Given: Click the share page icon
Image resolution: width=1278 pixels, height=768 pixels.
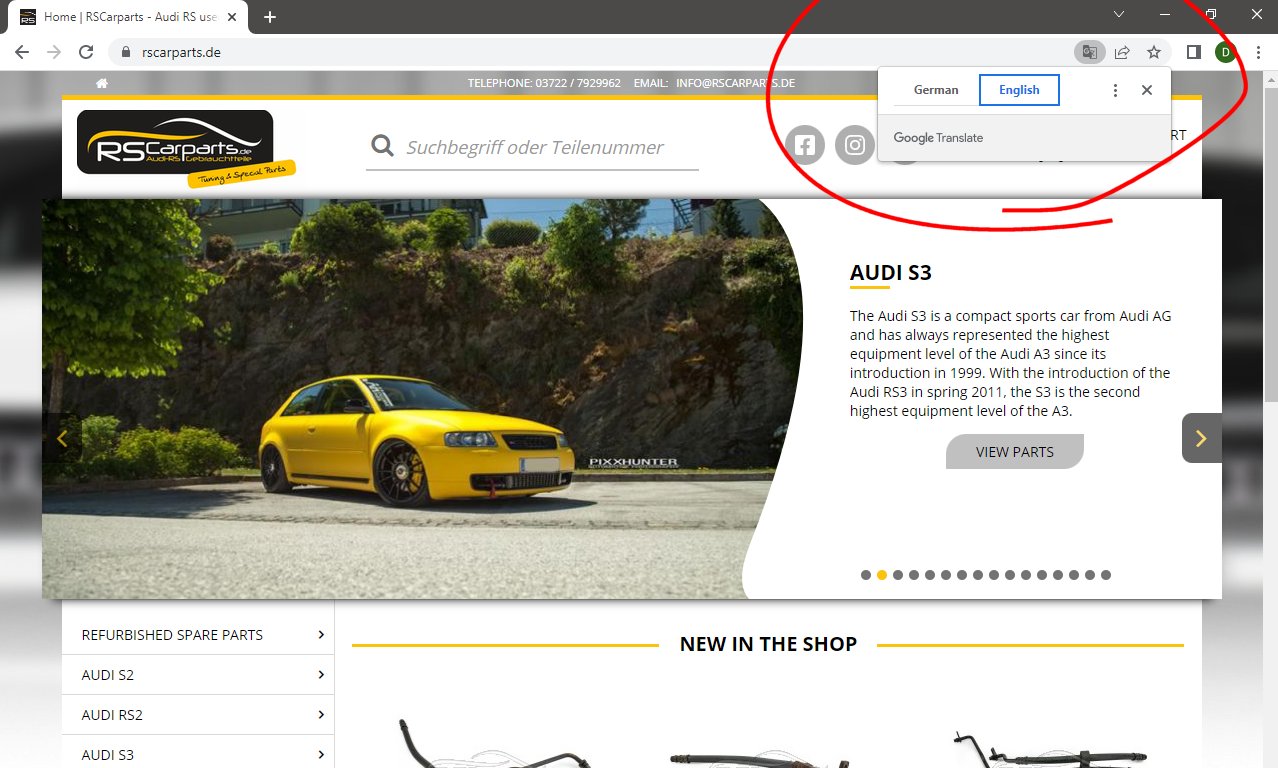Looking at the screenshot, I should point(1122,52).
